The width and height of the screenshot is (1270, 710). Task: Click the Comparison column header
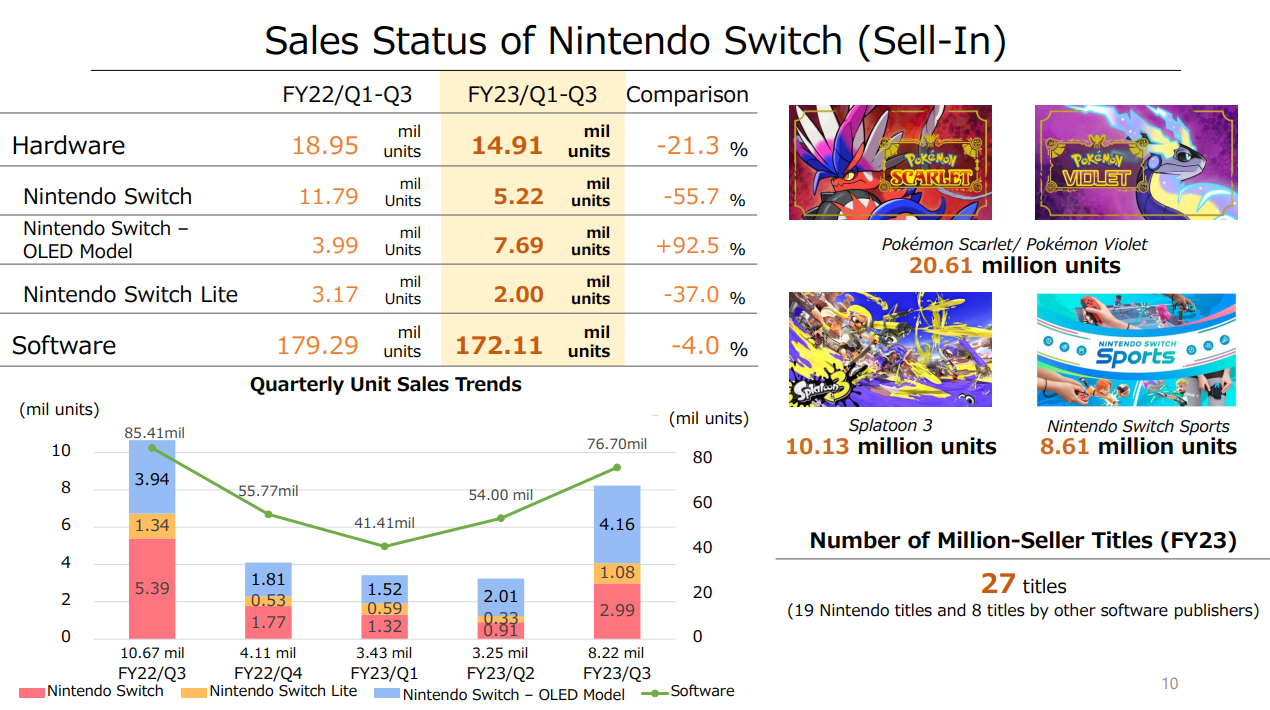(687, 95)
